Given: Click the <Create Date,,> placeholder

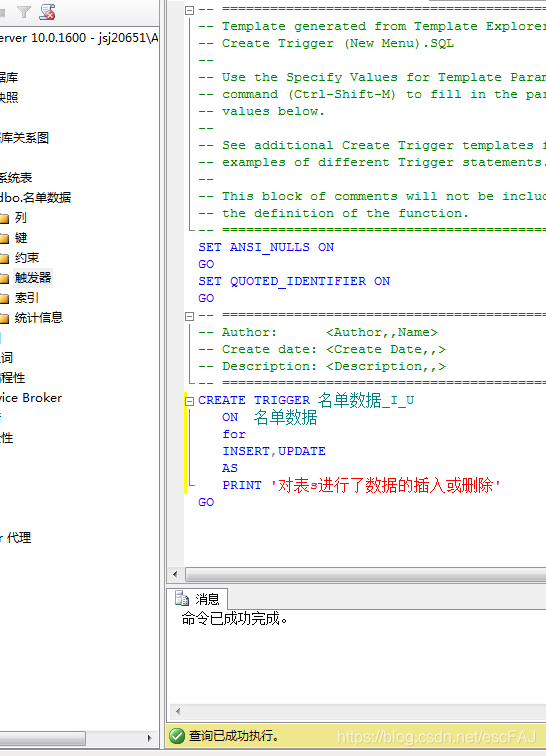Looking at the screenshot, I should tap(386, 349).
